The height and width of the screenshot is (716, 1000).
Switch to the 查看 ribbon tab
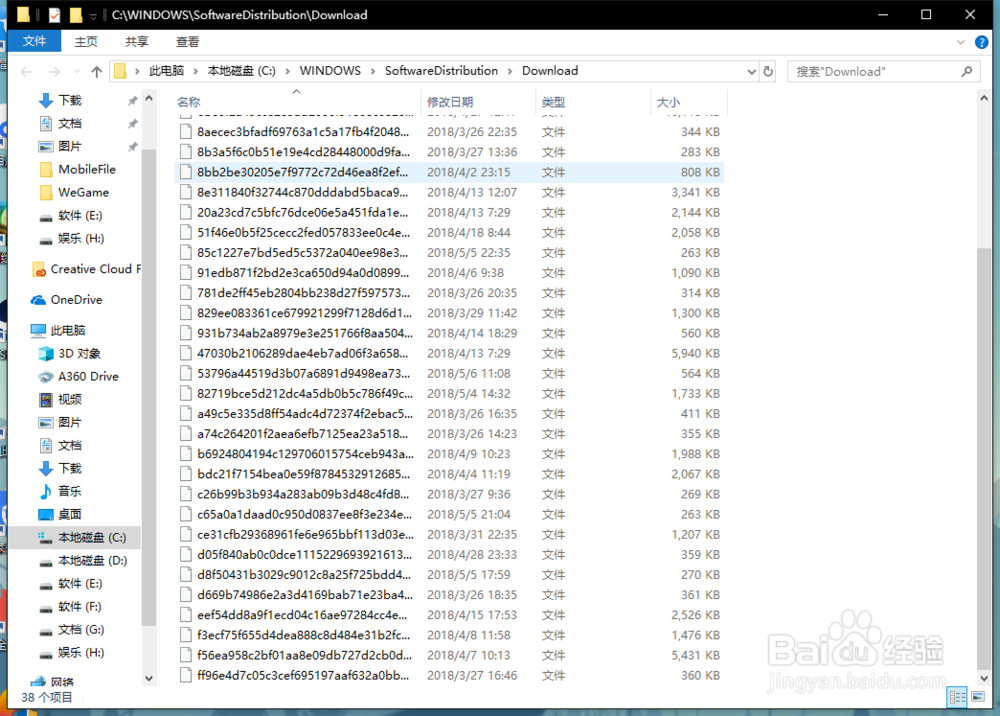tap(190, 42)
